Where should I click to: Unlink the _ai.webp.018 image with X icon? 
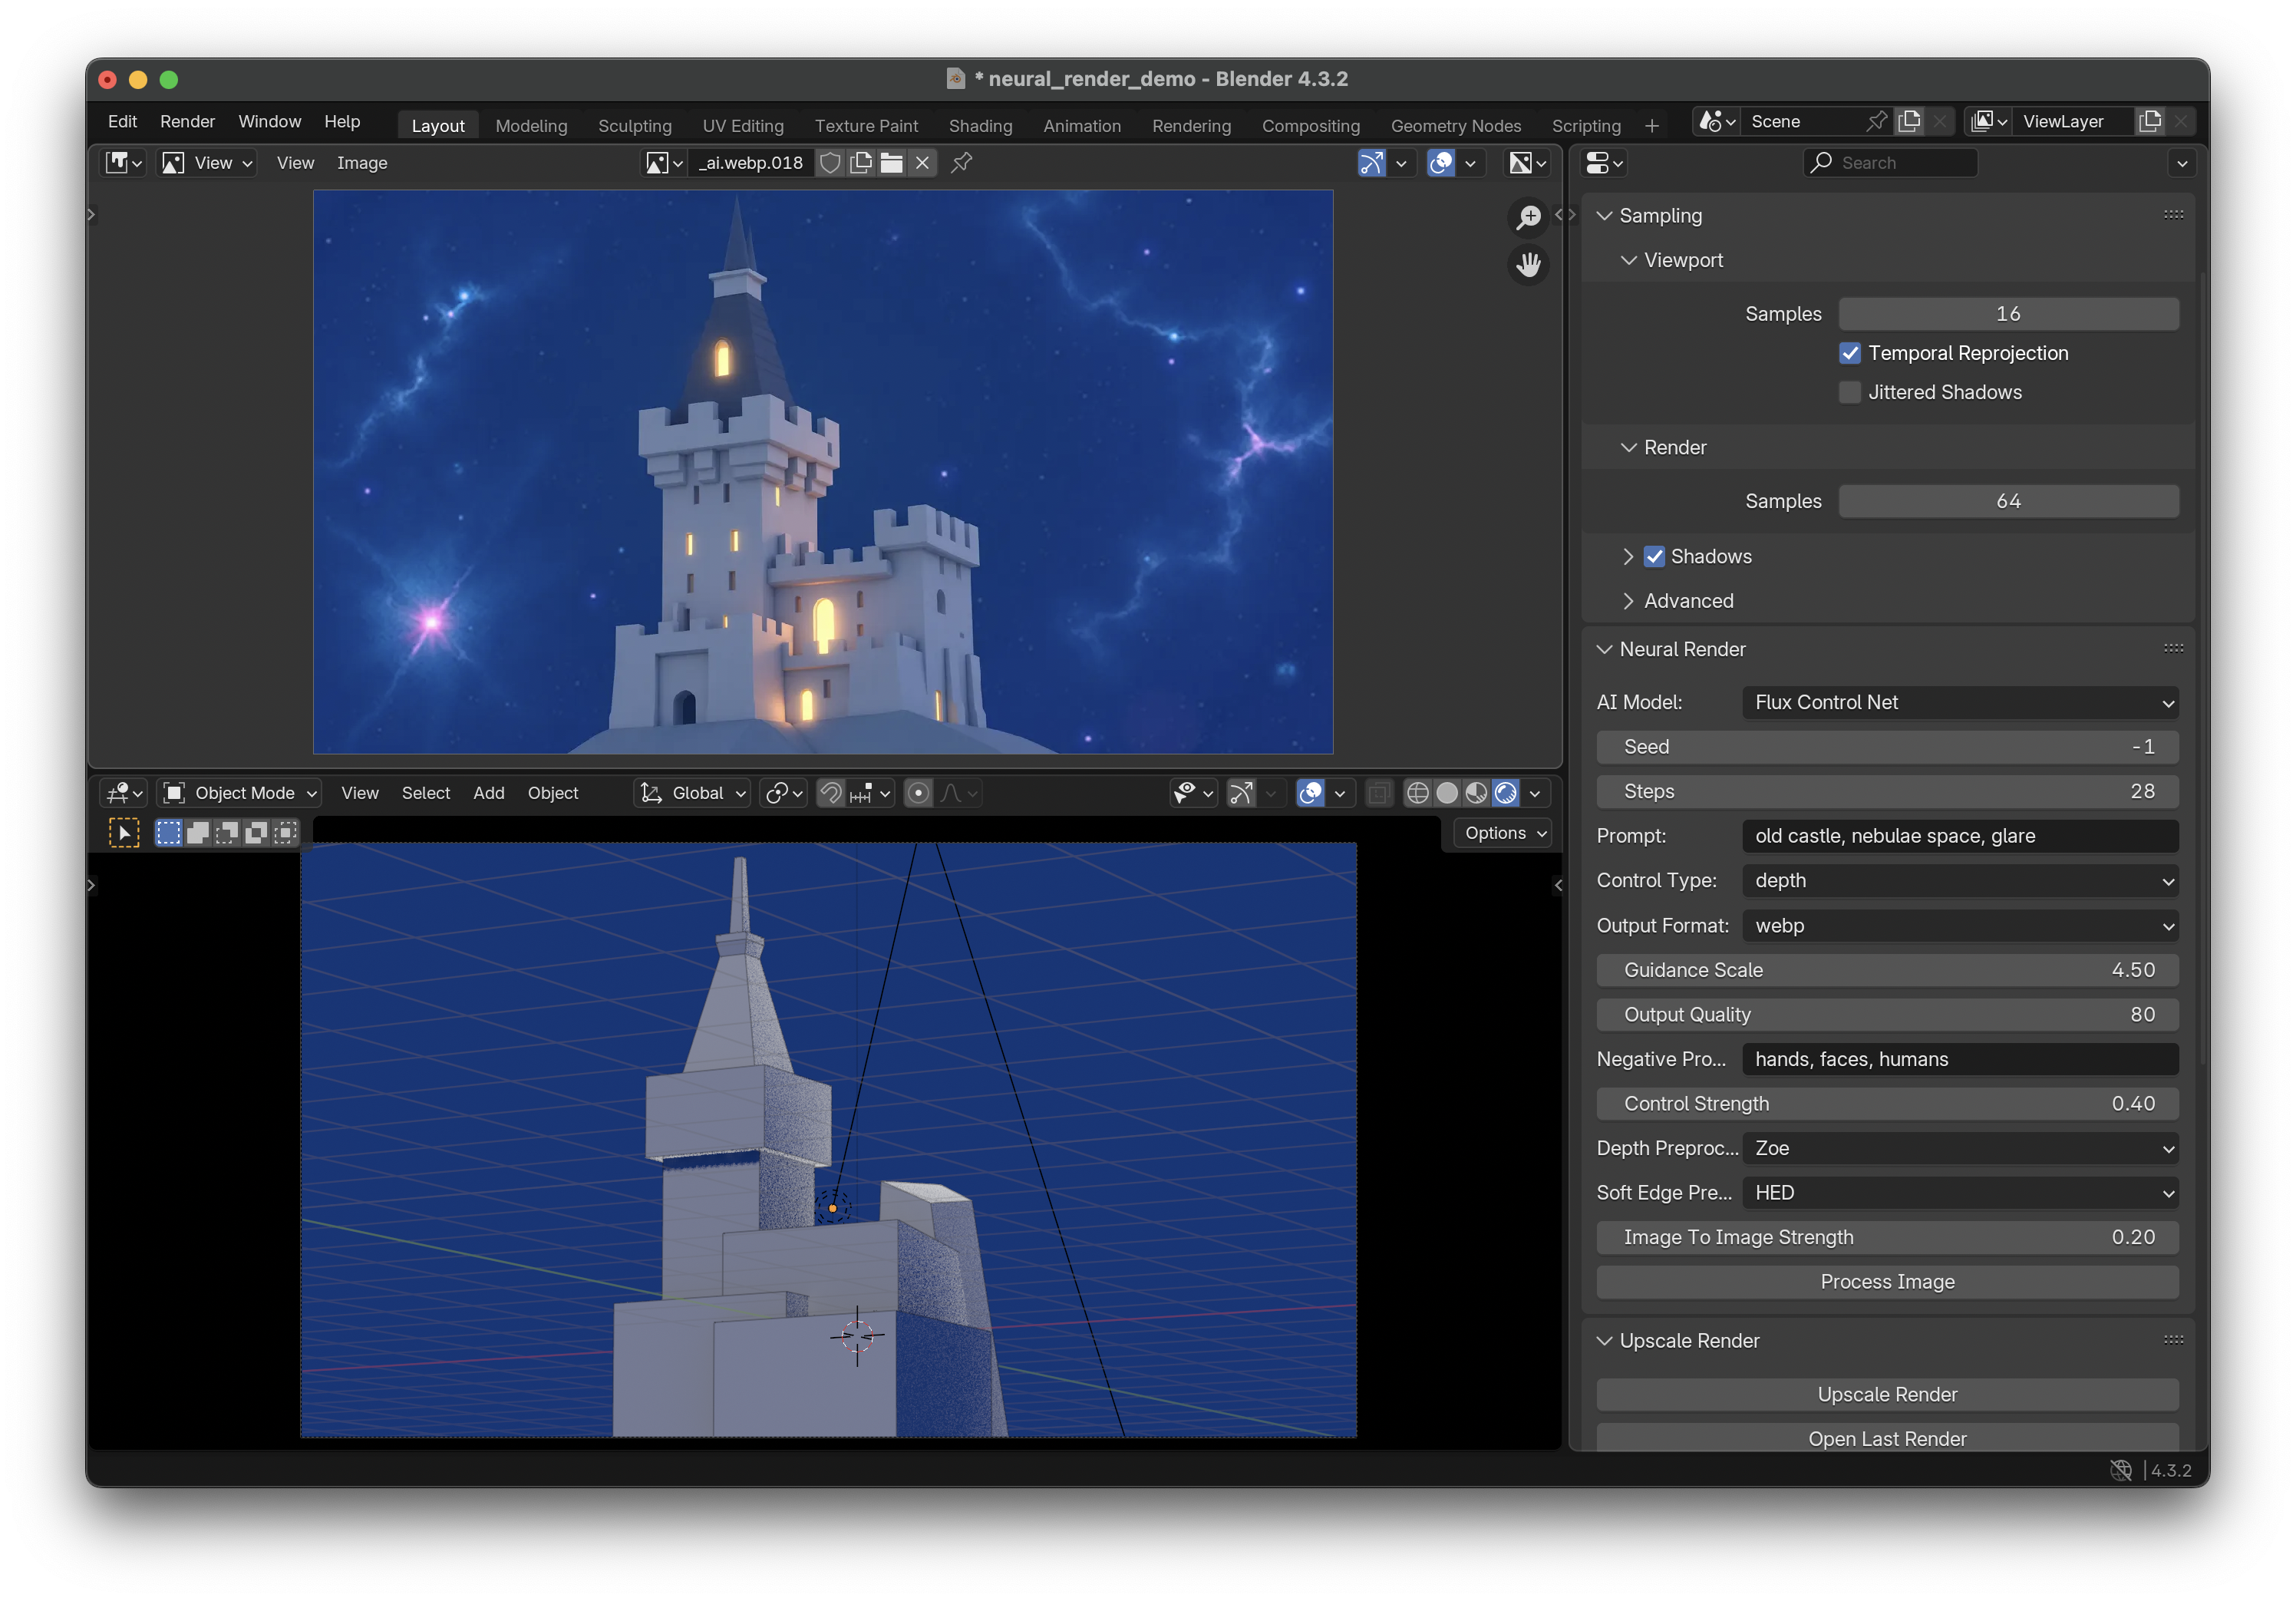tap(922, 163)
